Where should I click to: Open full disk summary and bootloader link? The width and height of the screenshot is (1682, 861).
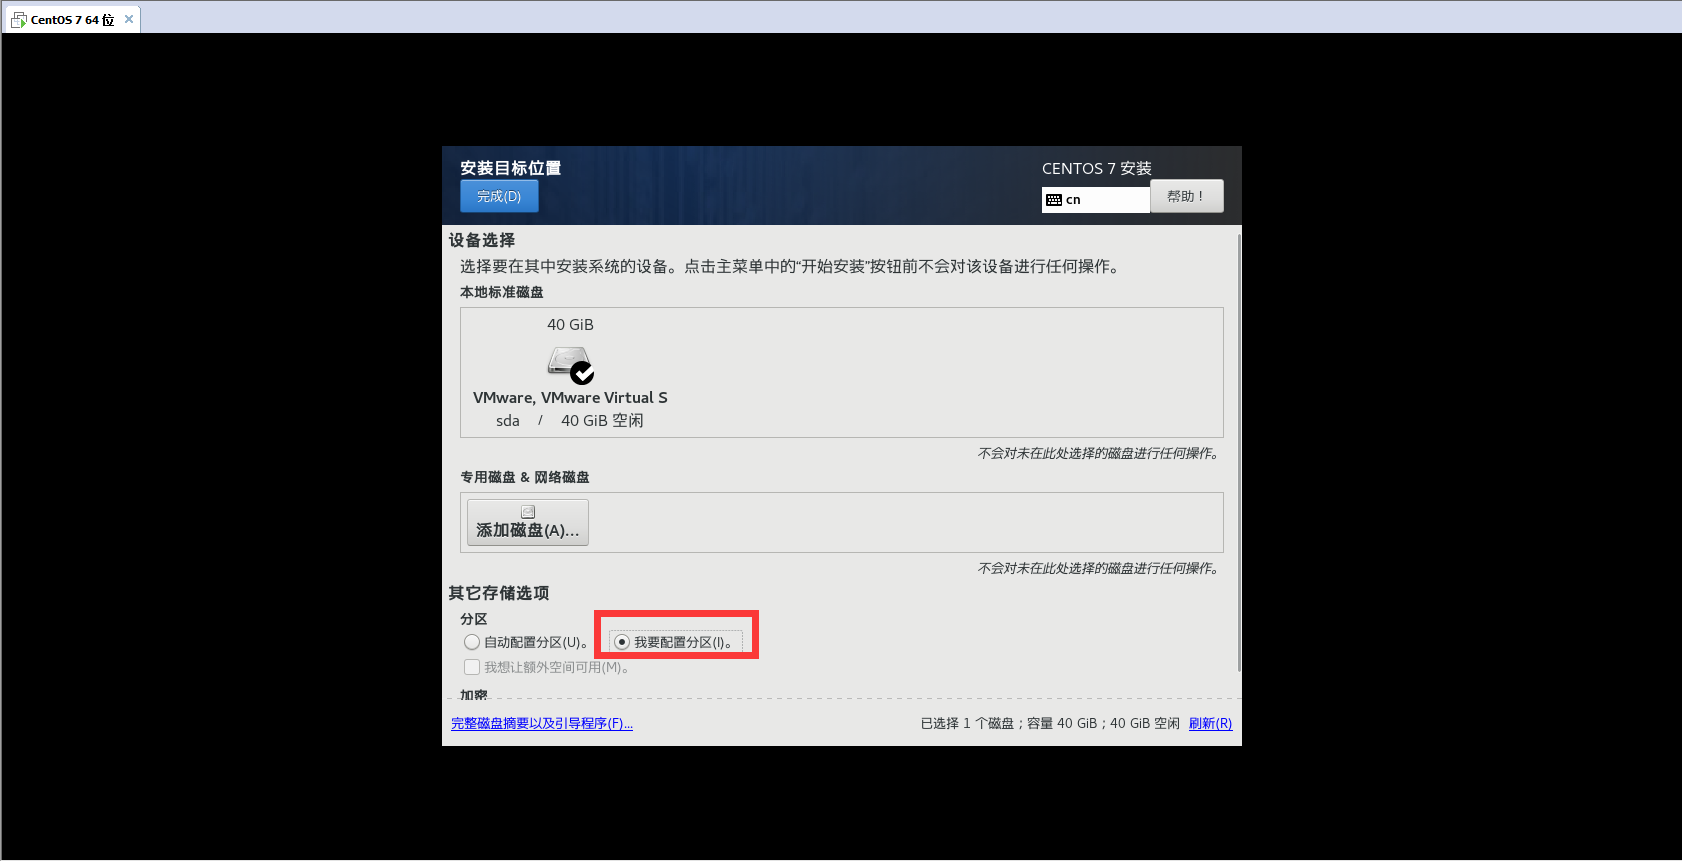[x=542, y=723]
